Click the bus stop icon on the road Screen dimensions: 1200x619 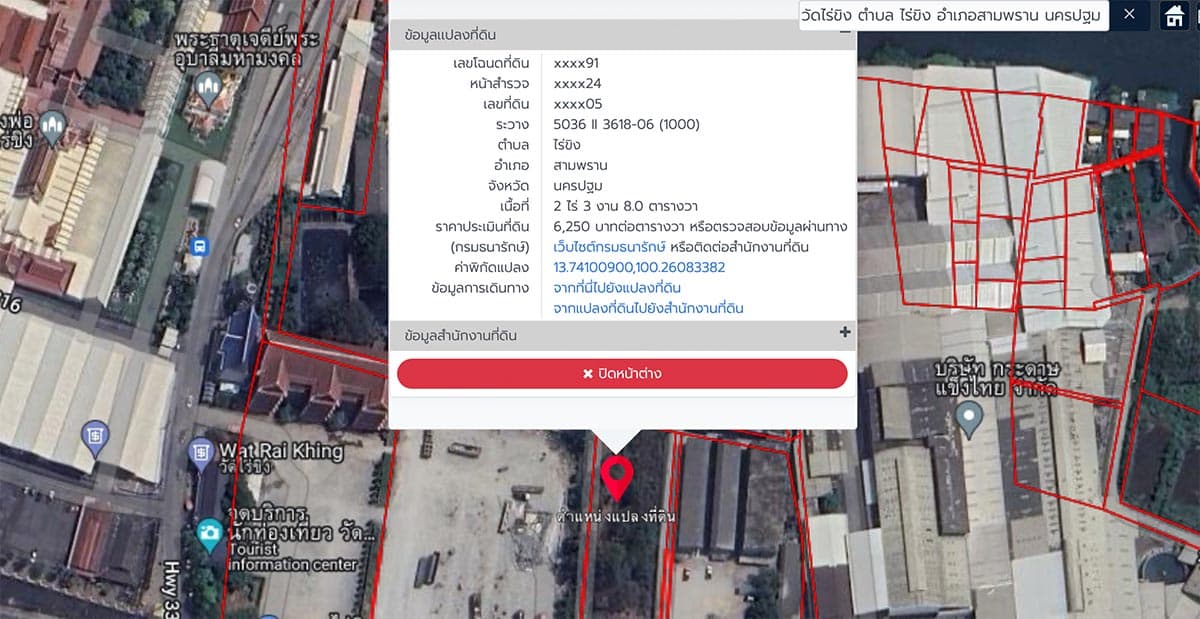(199, 245)
